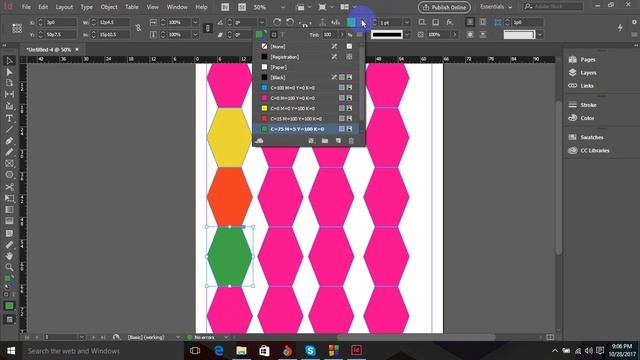Select the C=100 M=0 Y=0 K=0 cyan swatch
The height and width of the screenshot is (360, 640).
pos(307,88)
